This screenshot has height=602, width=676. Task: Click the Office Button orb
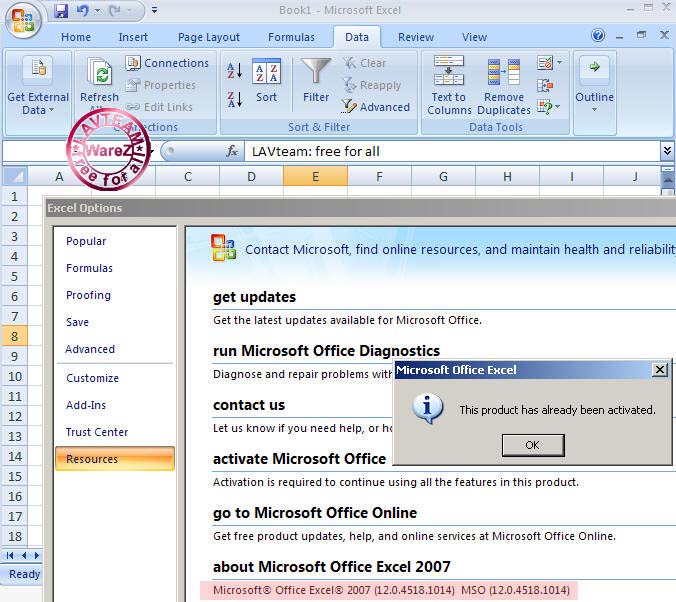coord(23,20)
